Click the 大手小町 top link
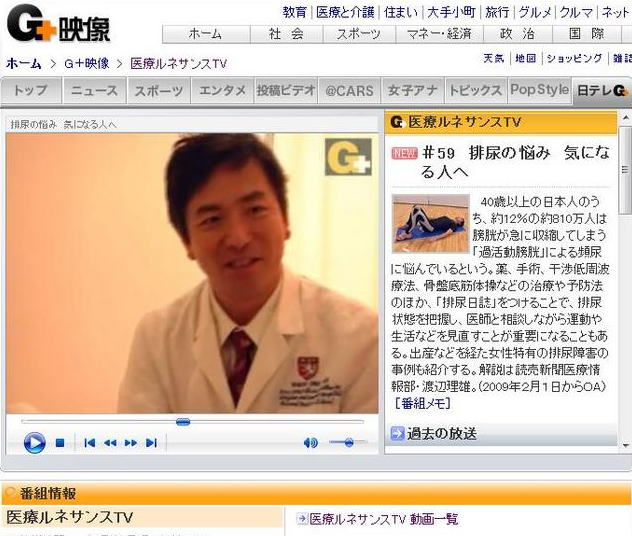 click(451, 12)
